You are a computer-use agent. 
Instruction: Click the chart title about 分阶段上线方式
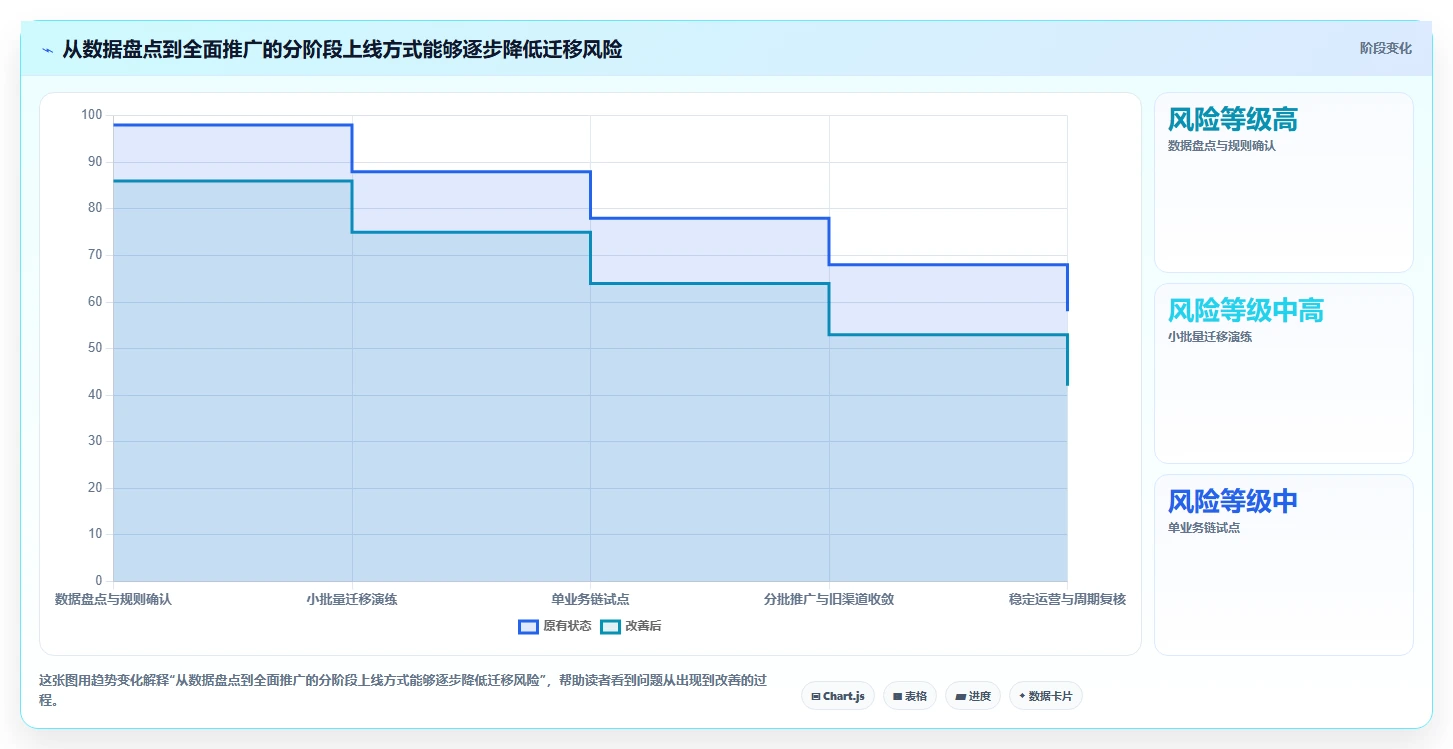point(342,49)
